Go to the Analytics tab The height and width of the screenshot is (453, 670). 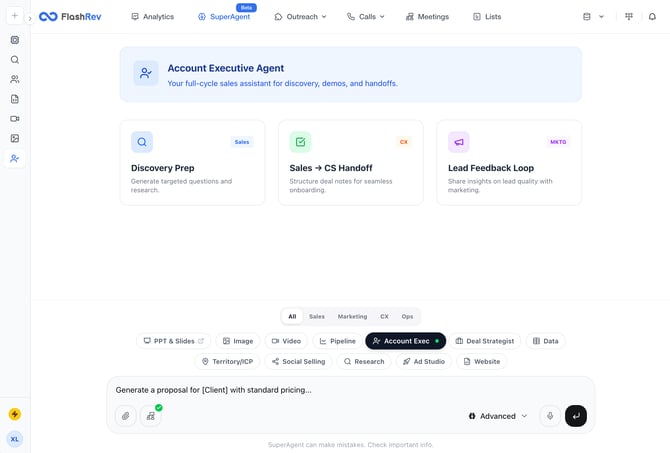click(x=152, y=17)
